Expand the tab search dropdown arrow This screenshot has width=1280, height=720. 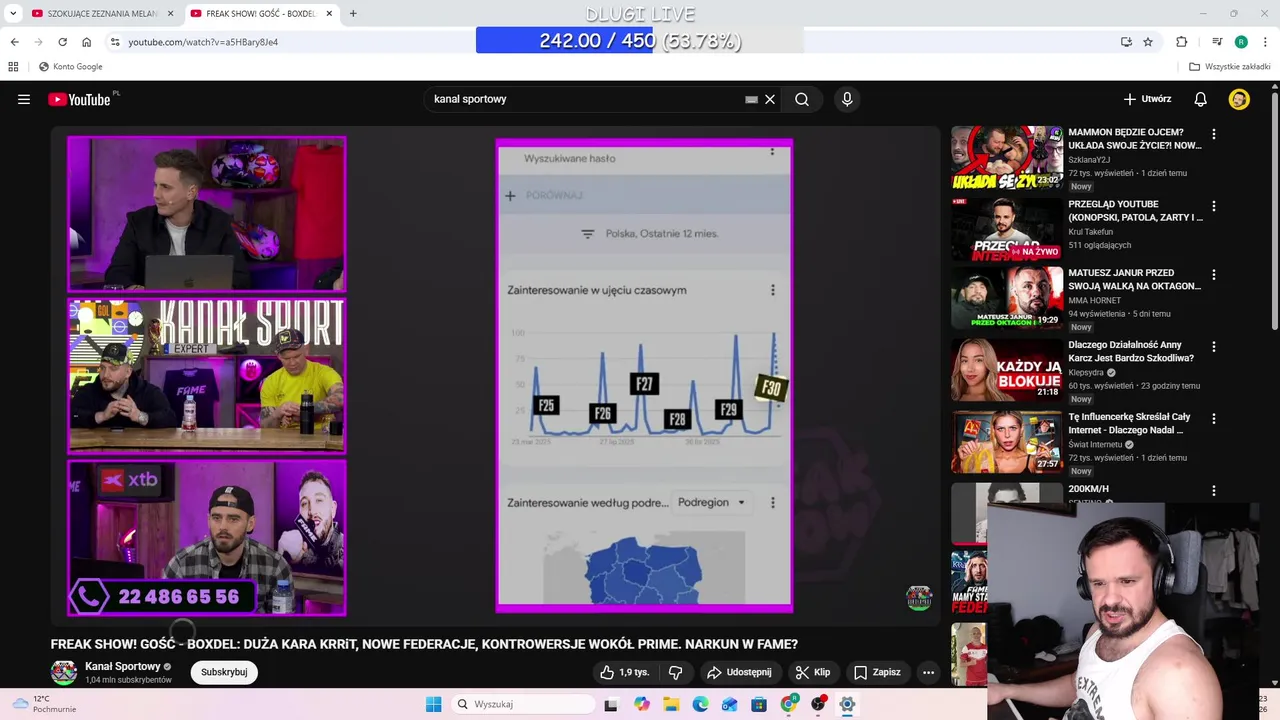(x=13, y=13)
